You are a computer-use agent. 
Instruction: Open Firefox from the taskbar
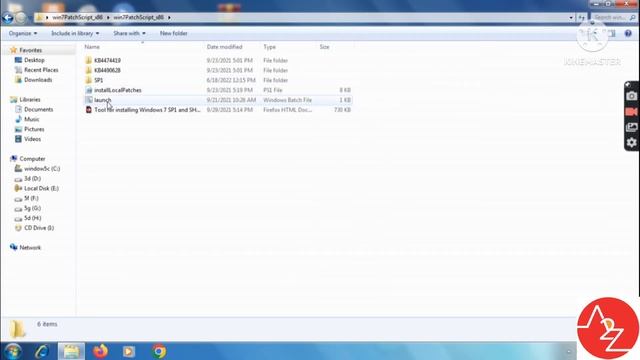(x=100, y=351)
